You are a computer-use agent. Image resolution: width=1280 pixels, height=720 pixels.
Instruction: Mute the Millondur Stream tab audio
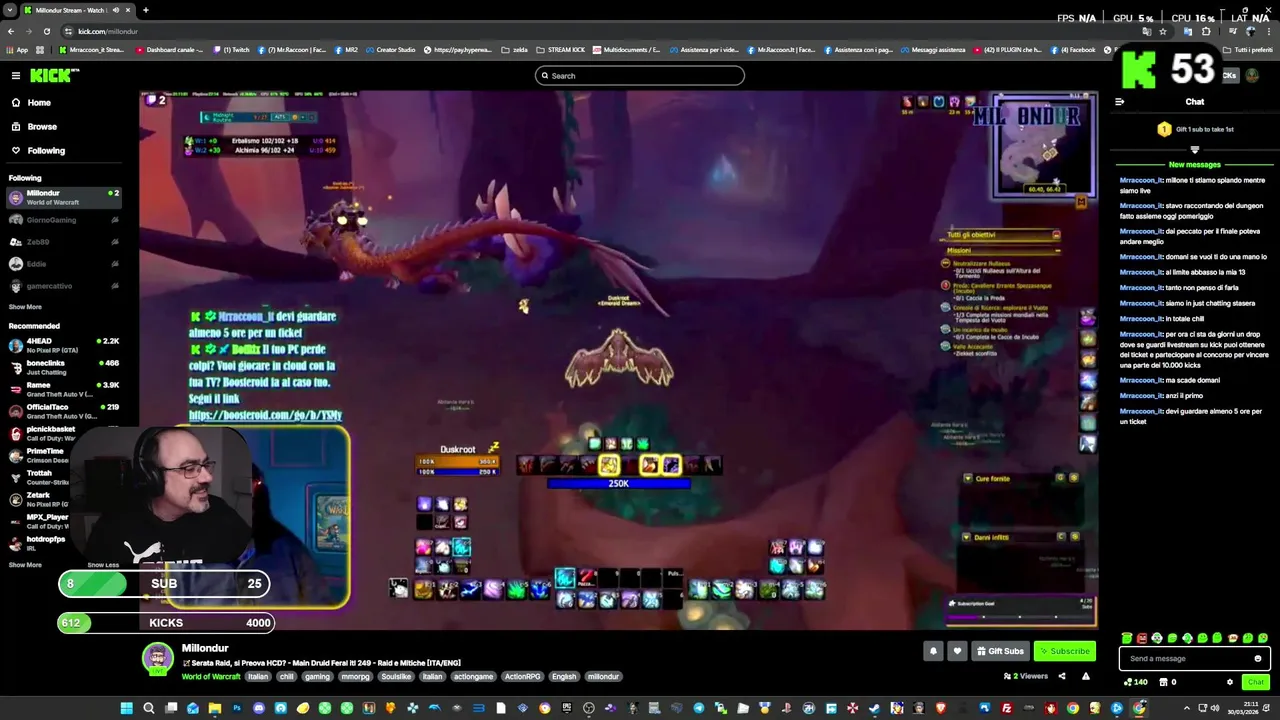click(x=116, y=10)
